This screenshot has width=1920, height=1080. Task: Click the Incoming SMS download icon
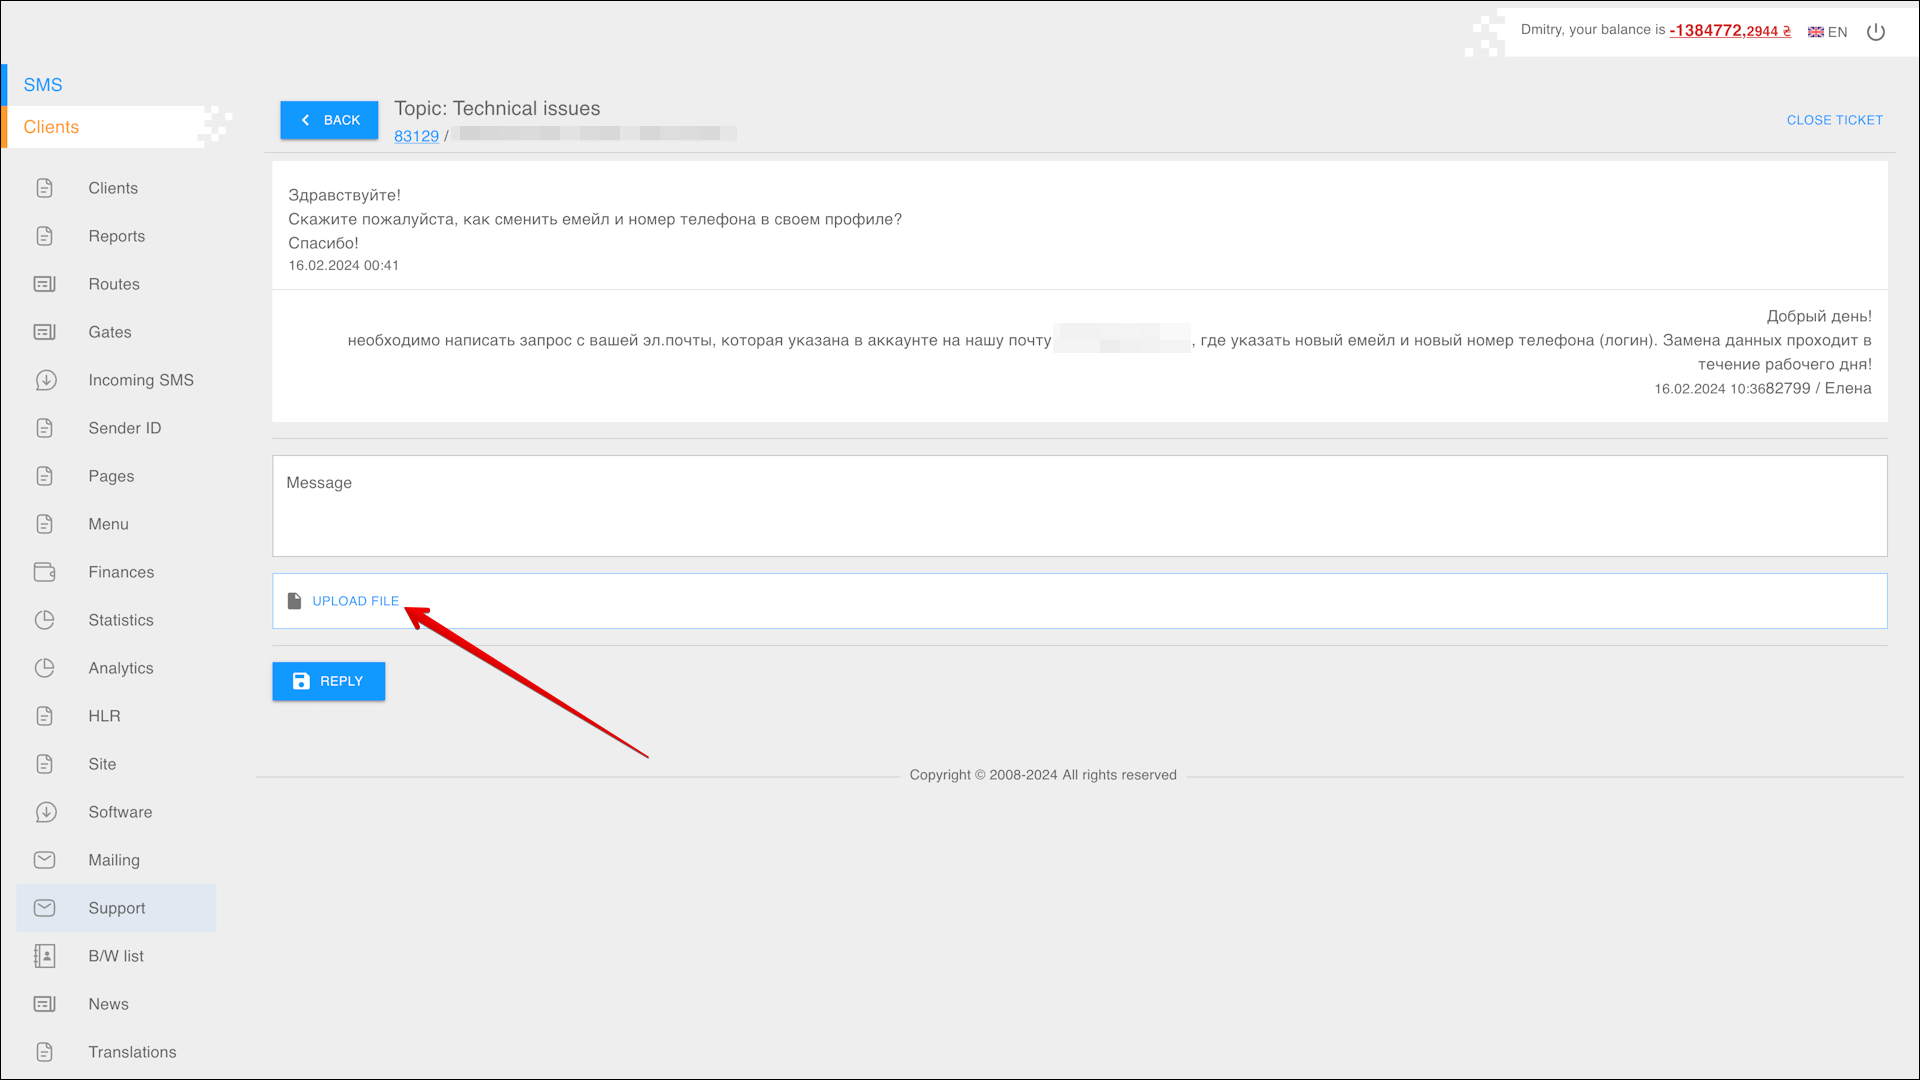click(x=45, y=380)
